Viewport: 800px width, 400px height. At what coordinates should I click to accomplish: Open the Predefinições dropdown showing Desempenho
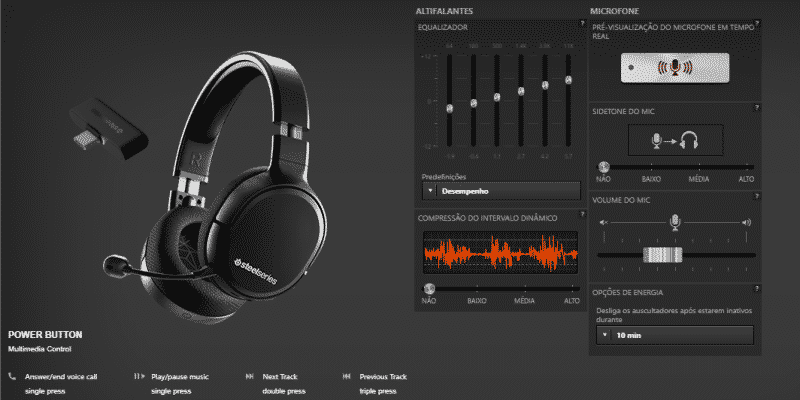[502, 191]
